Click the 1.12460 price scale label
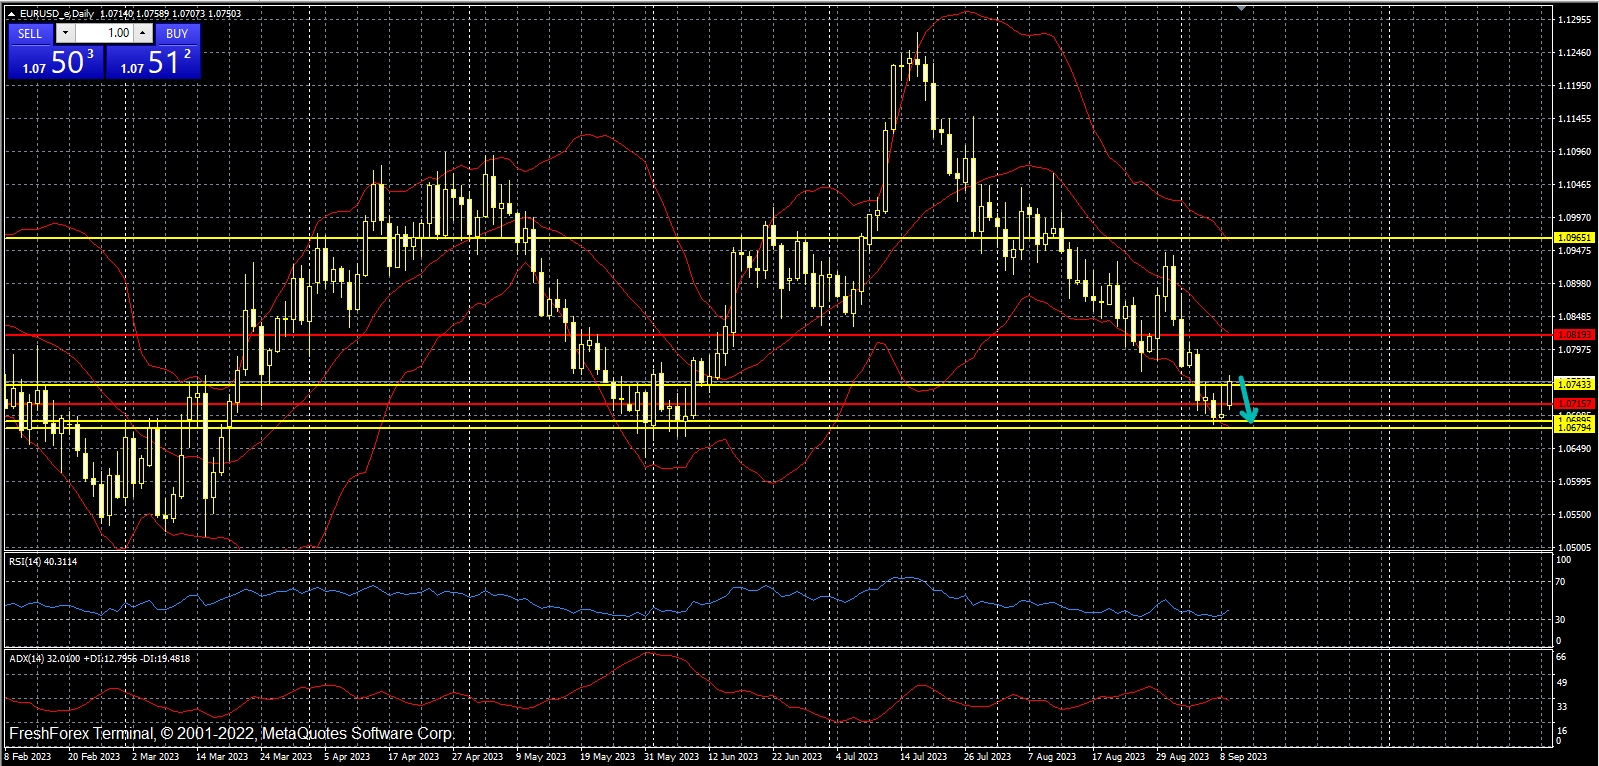This screenshot has height=766, width=1599. [1574, 53]
